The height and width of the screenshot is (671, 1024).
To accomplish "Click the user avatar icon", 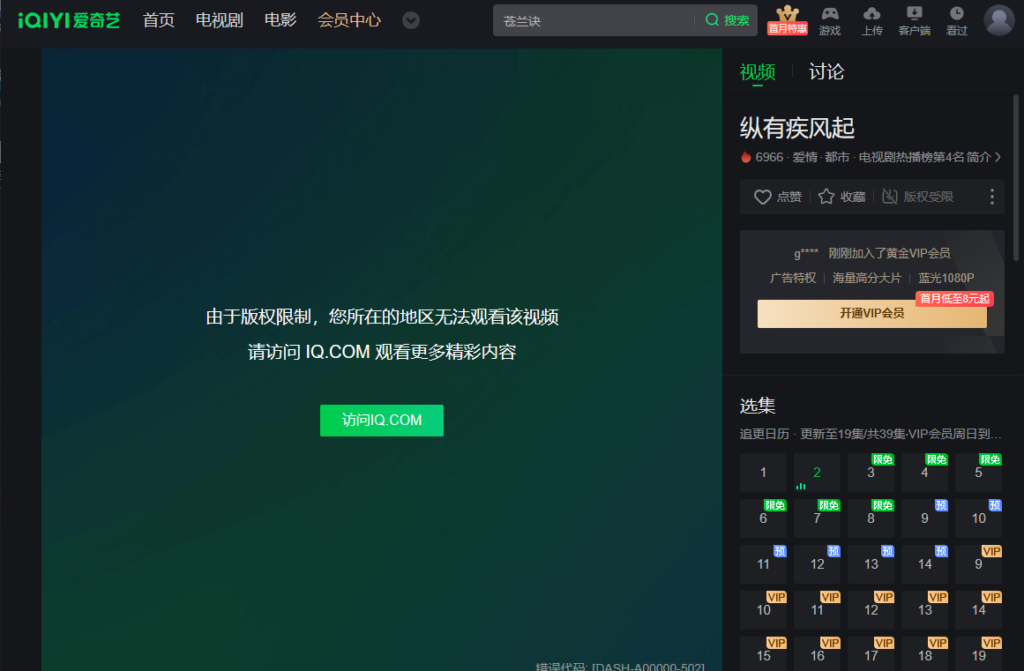I will tap(998, 19).
